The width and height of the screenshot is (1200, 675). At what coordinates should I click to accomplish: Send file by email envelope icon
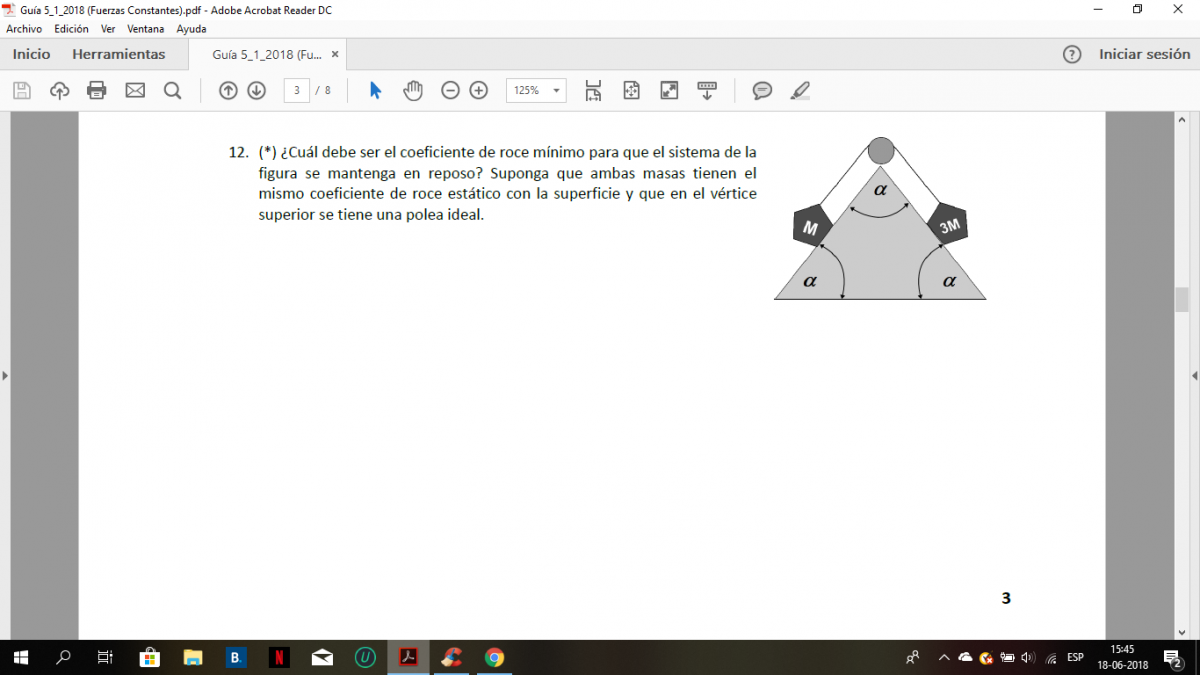[x=135, y=91]
